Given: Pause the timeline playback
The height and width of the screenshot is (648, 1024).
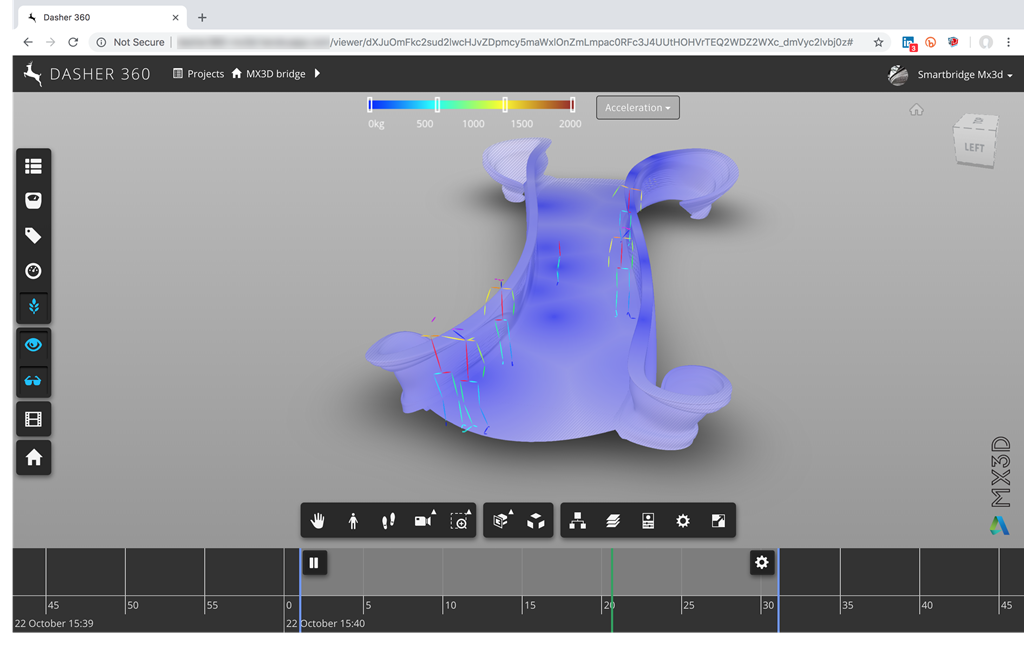Looking at the screenshot, I should click(314, 563).
